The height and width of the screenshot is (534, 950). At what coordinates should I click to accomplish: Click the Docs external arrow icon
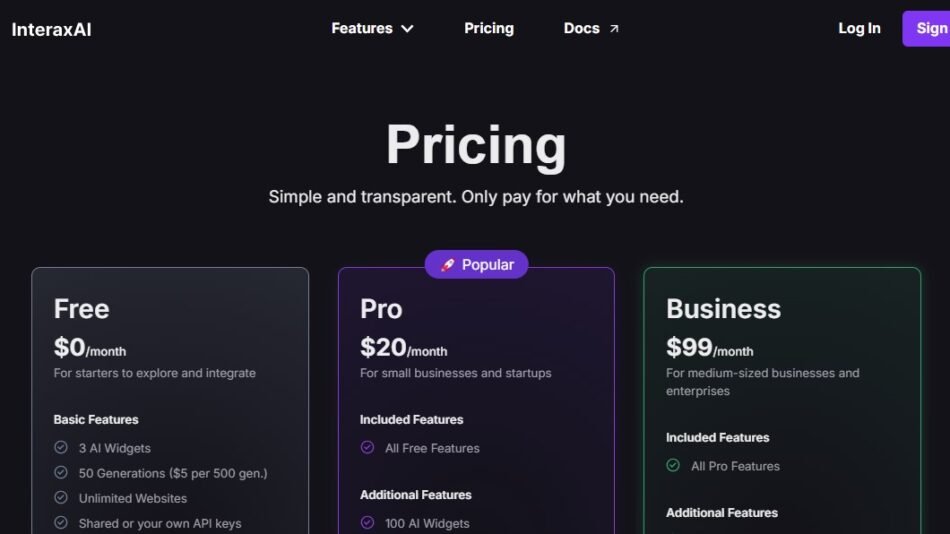click(614, 29)
